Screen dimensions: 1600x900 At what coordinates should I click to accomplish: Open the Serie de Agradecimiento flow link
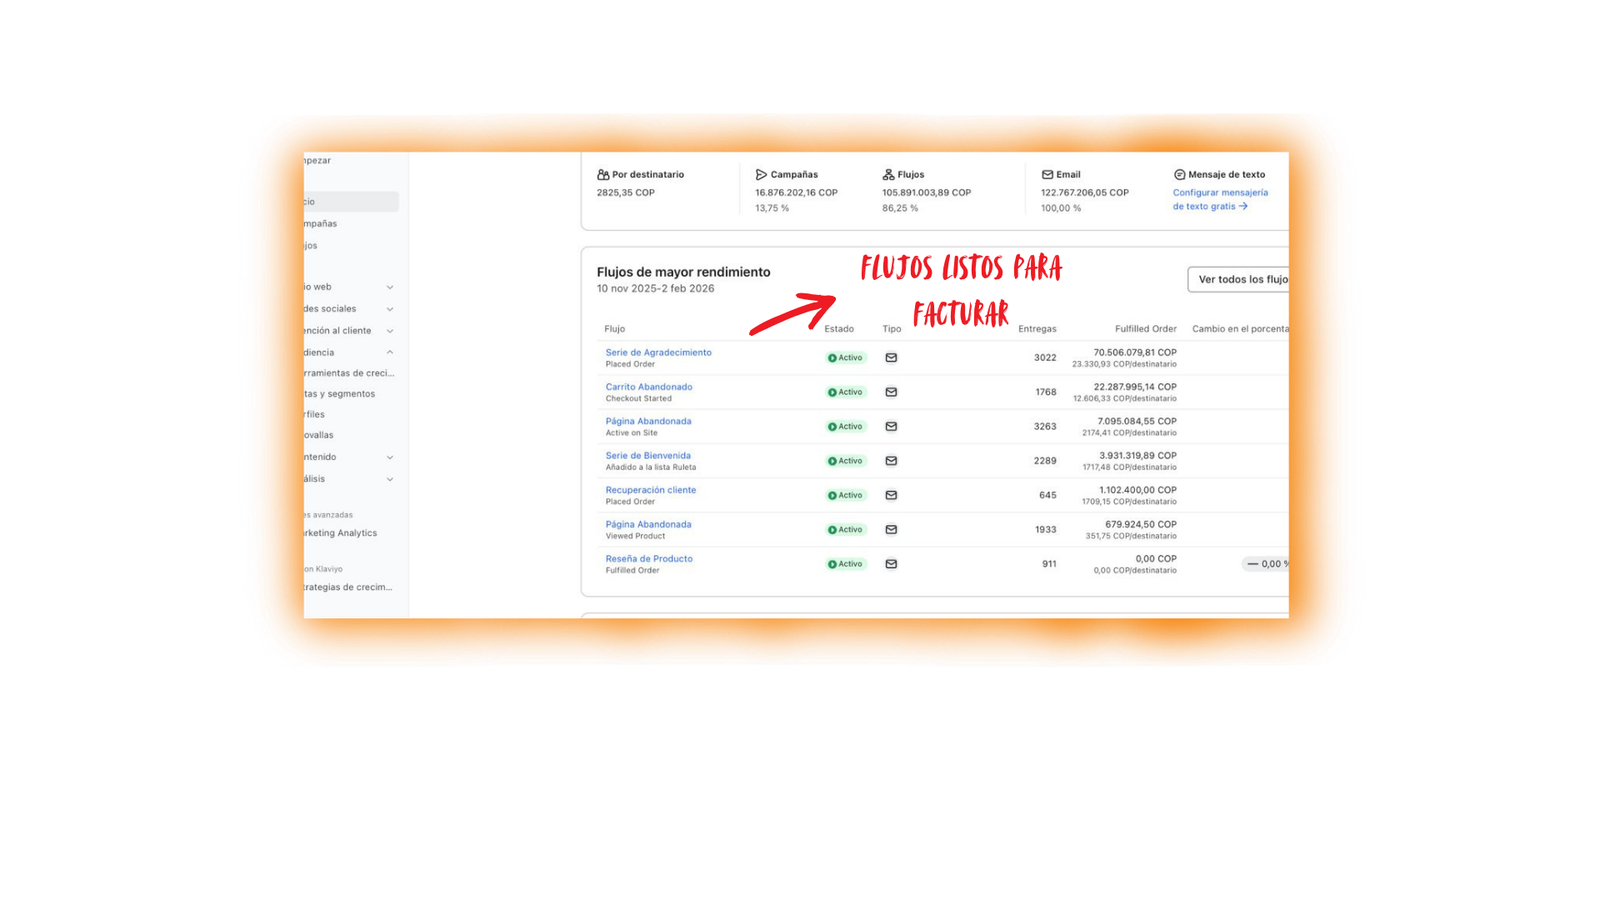[x=658, y=353]
